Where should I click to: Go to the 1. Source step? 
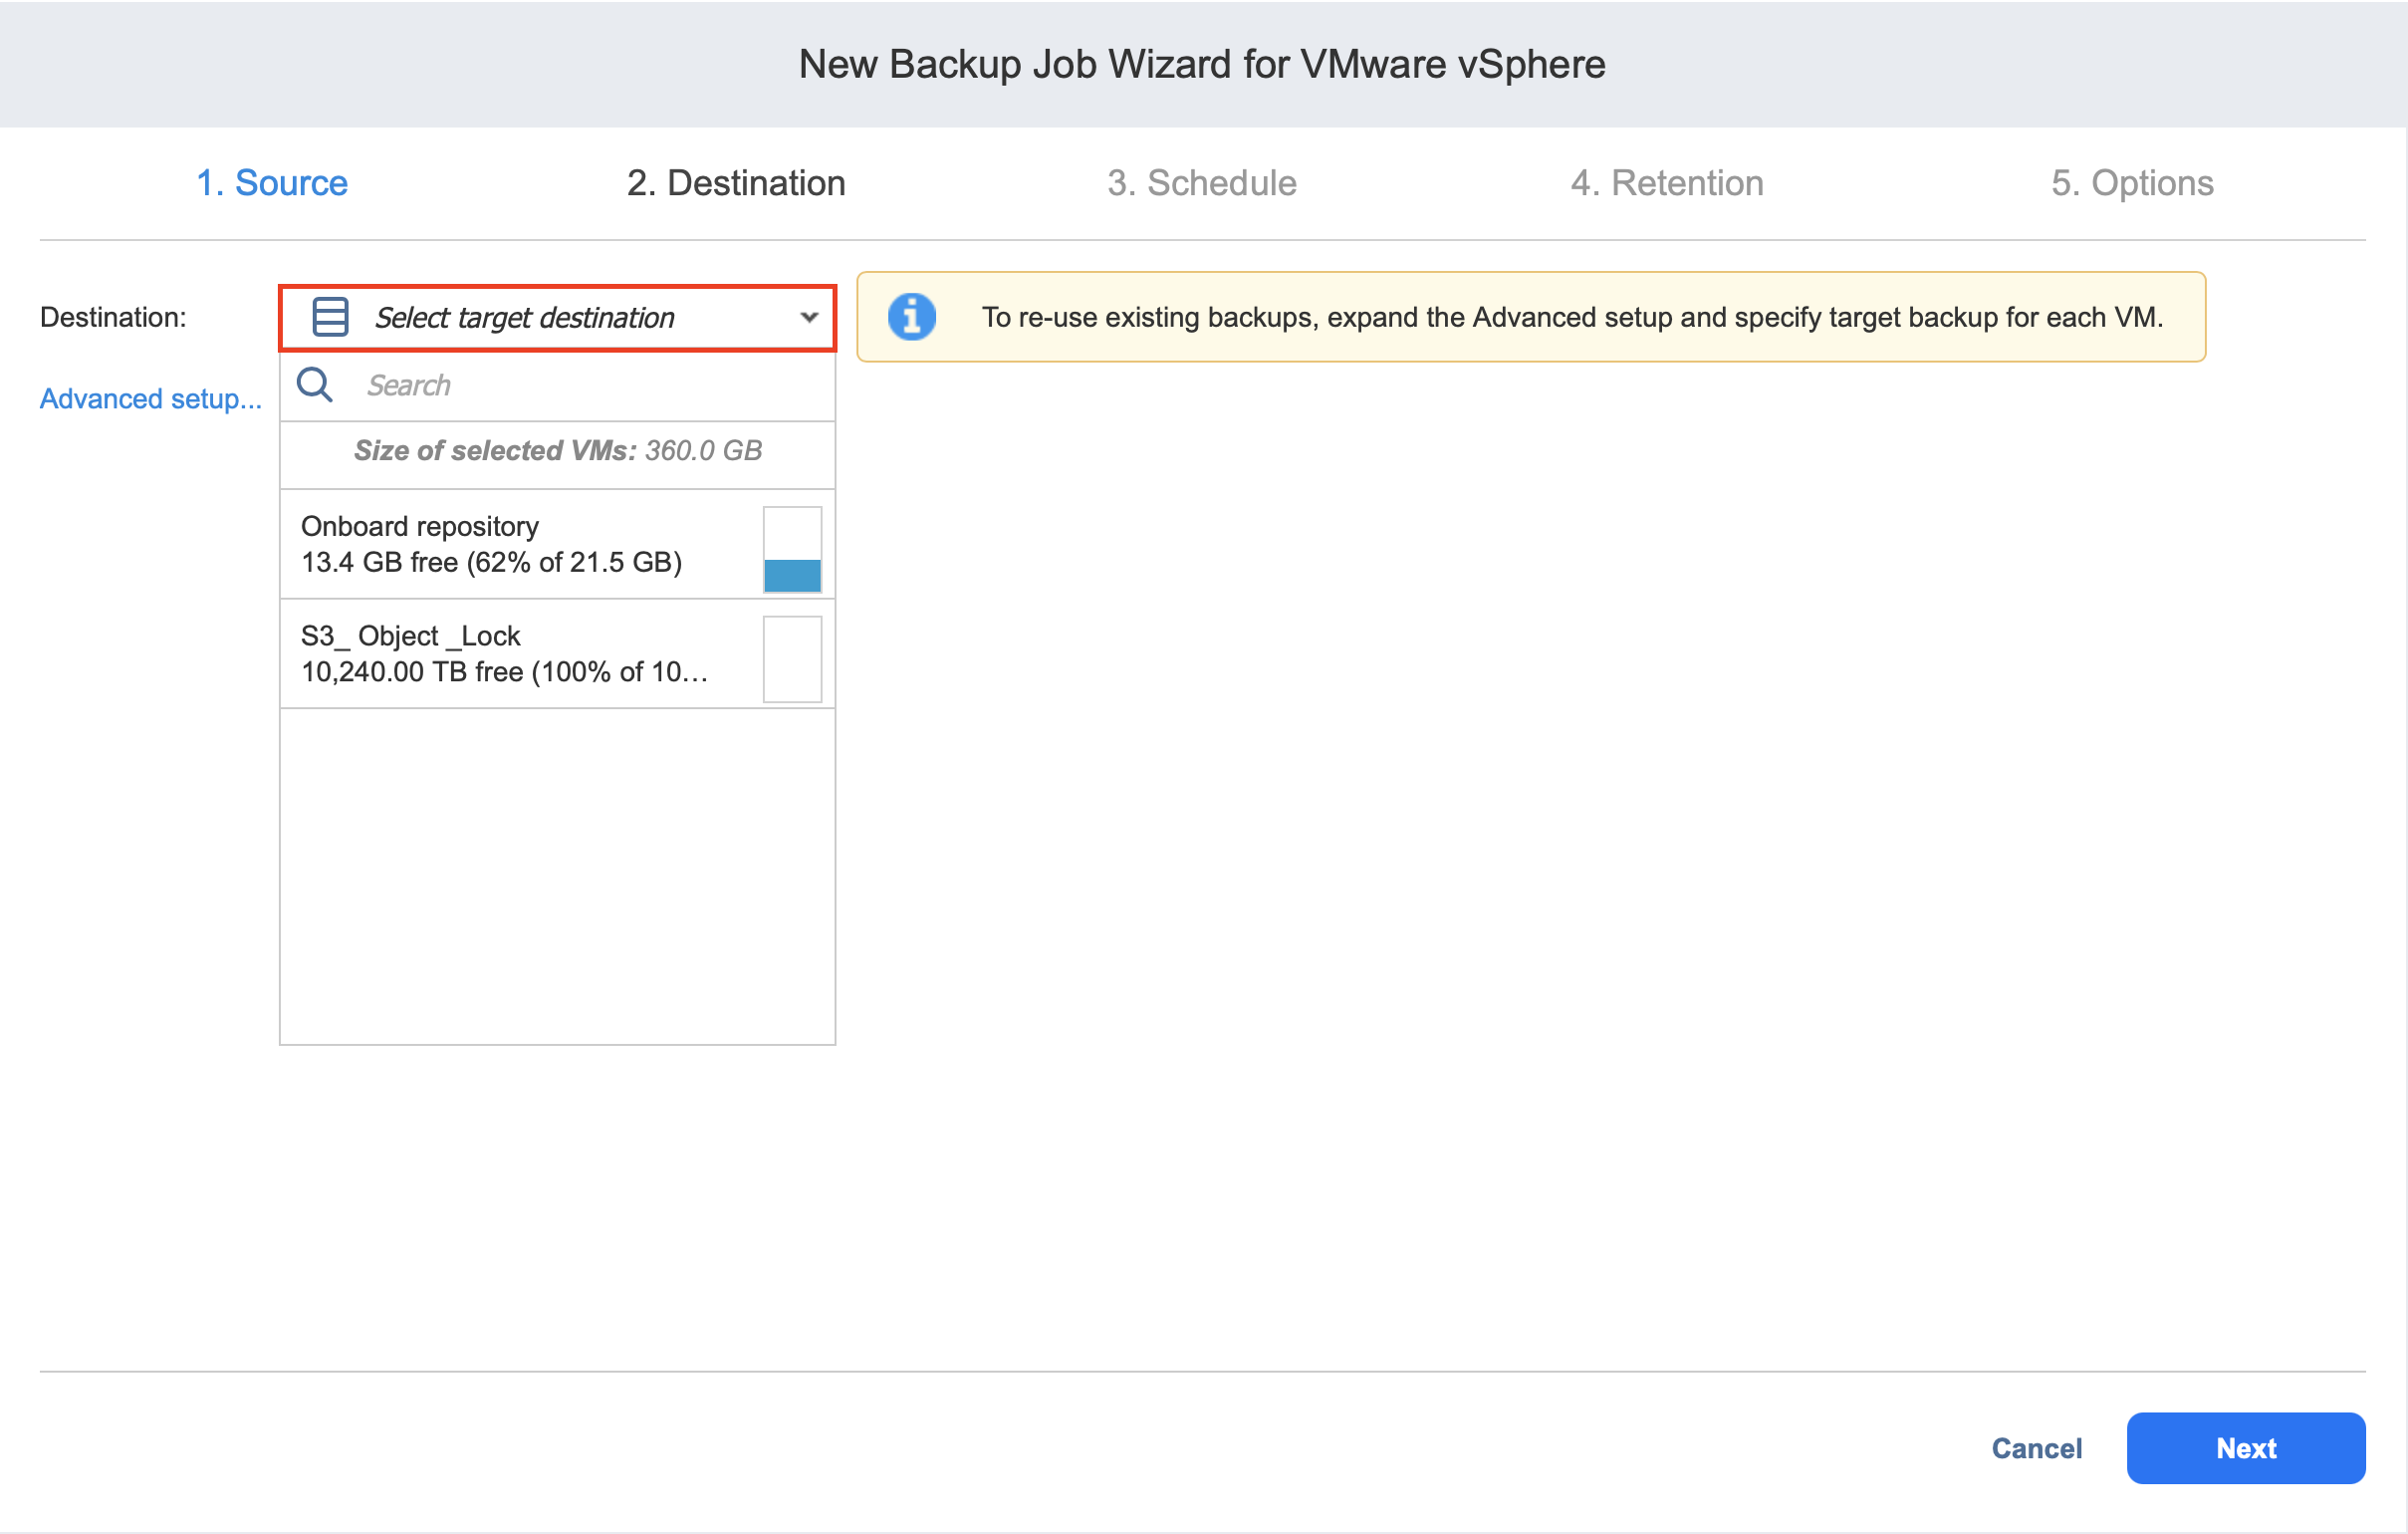272,183
